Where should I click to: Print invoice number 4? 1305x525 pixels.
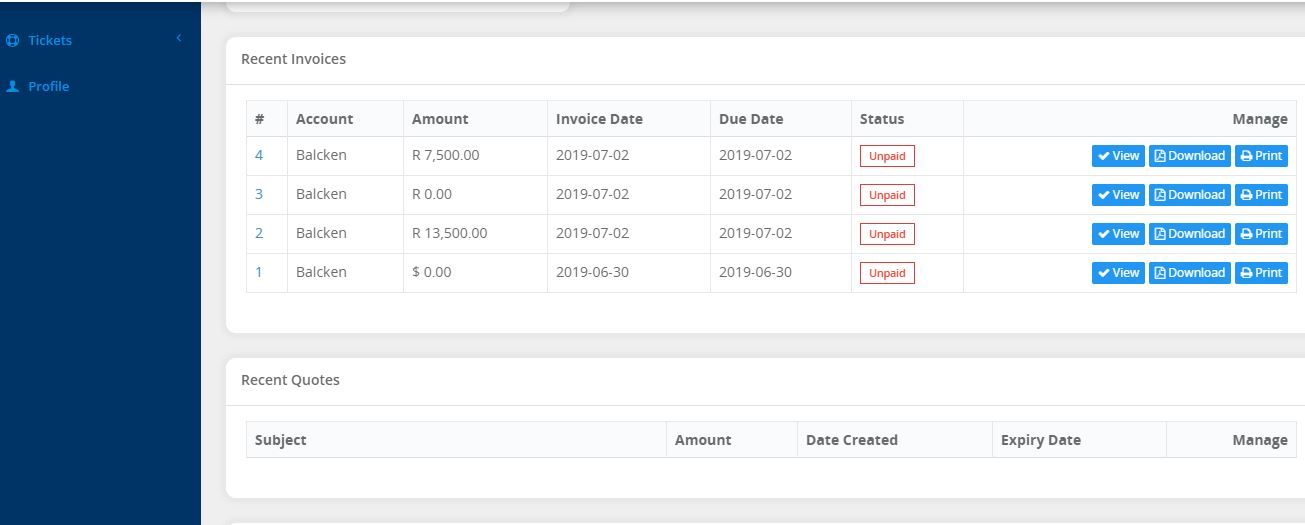point(1261,156)
